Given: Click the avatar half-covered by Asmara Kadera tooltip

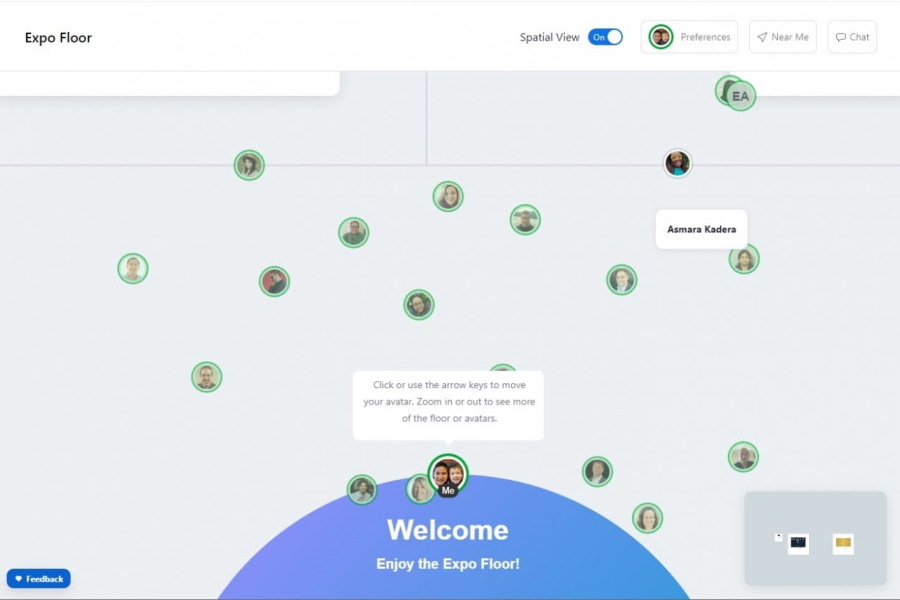Looking at the screenshot, I should pos(744,260).
